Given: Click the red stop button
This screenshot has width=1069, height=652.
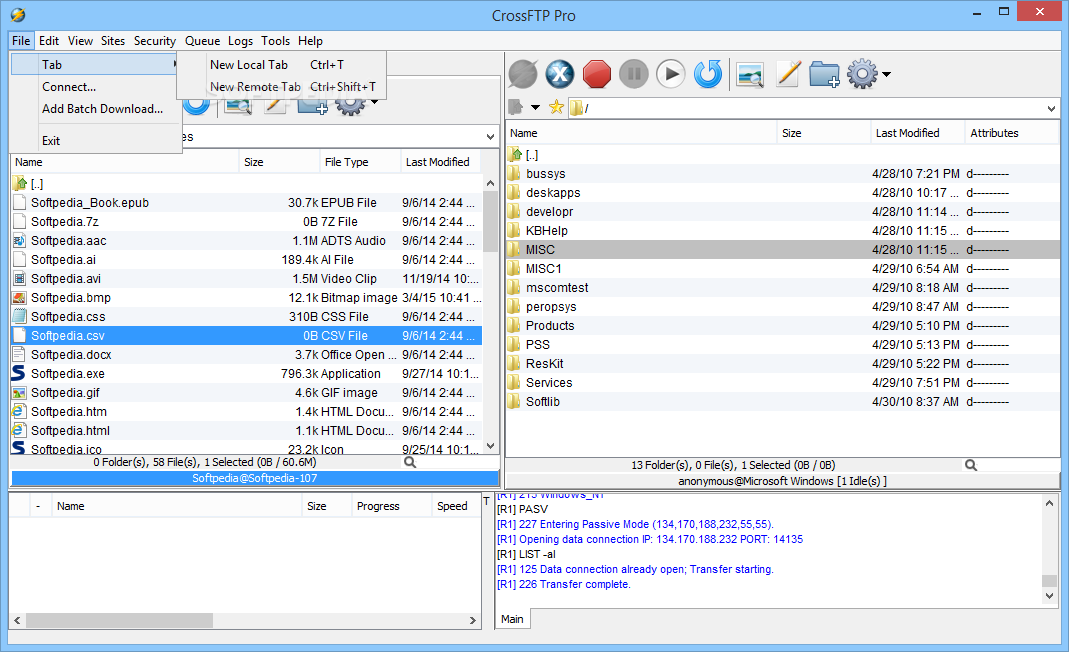Looking at the screenshot, I should 597,74.
